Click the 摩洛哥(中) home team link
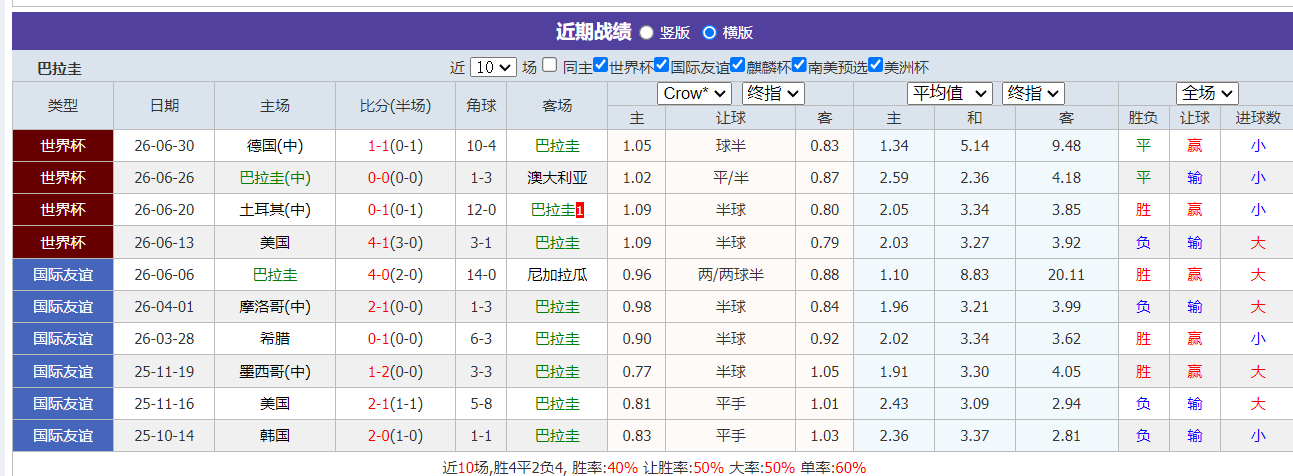1293x476 pixels. (275, 306)
